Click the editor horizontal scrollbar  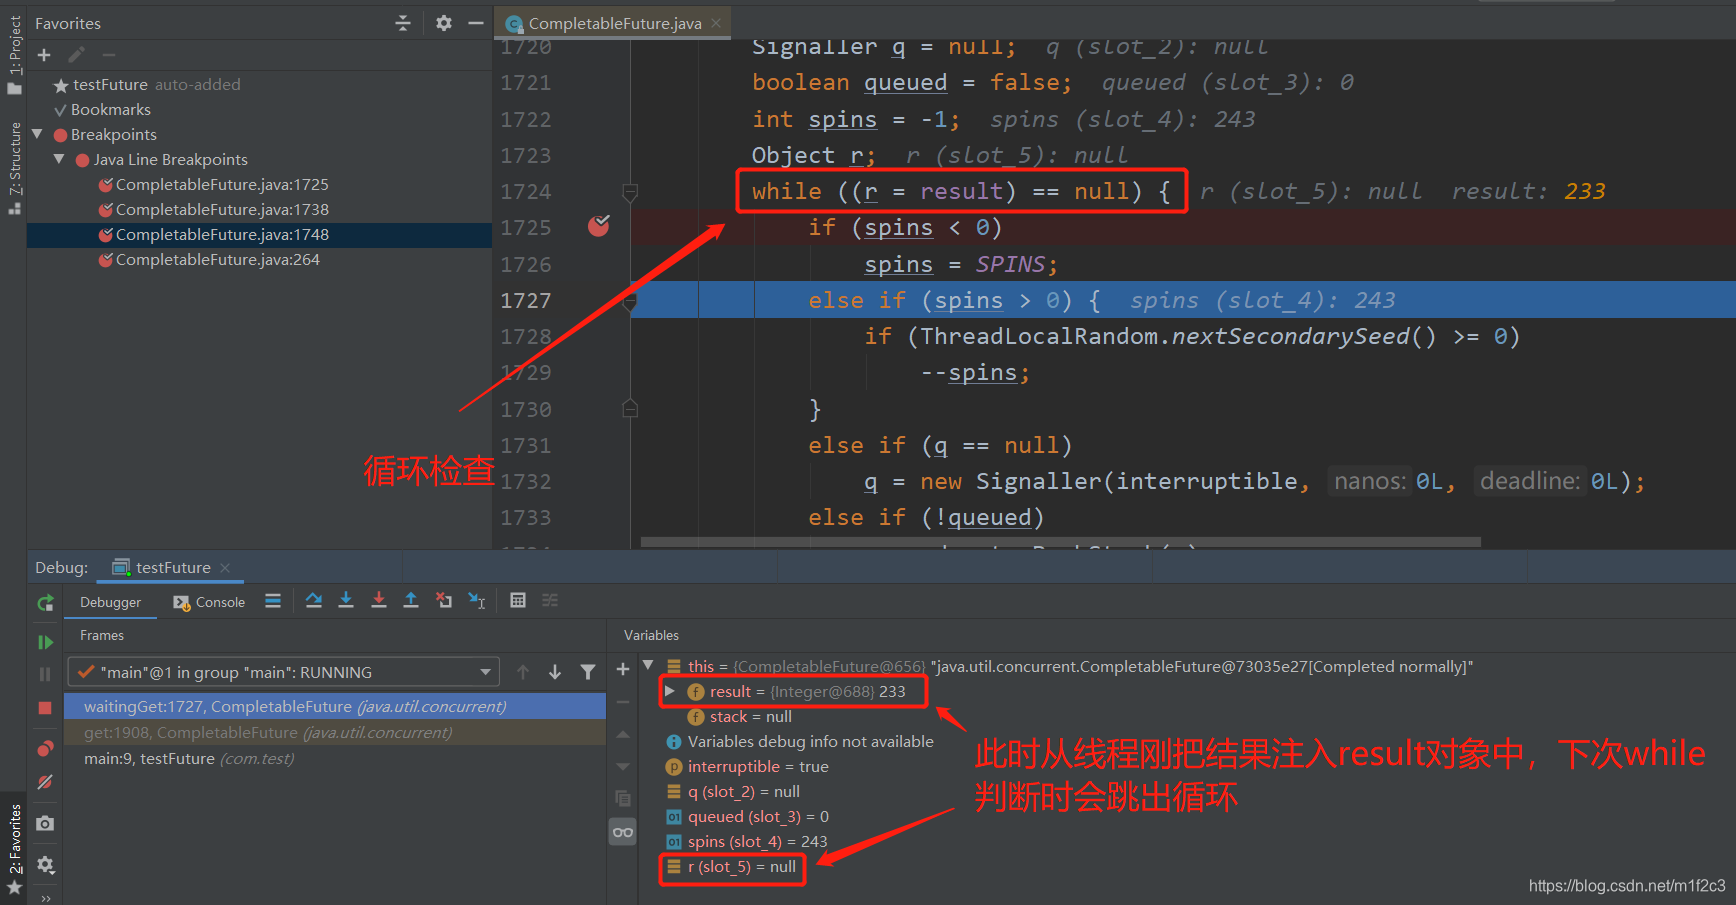(1061, 542)
